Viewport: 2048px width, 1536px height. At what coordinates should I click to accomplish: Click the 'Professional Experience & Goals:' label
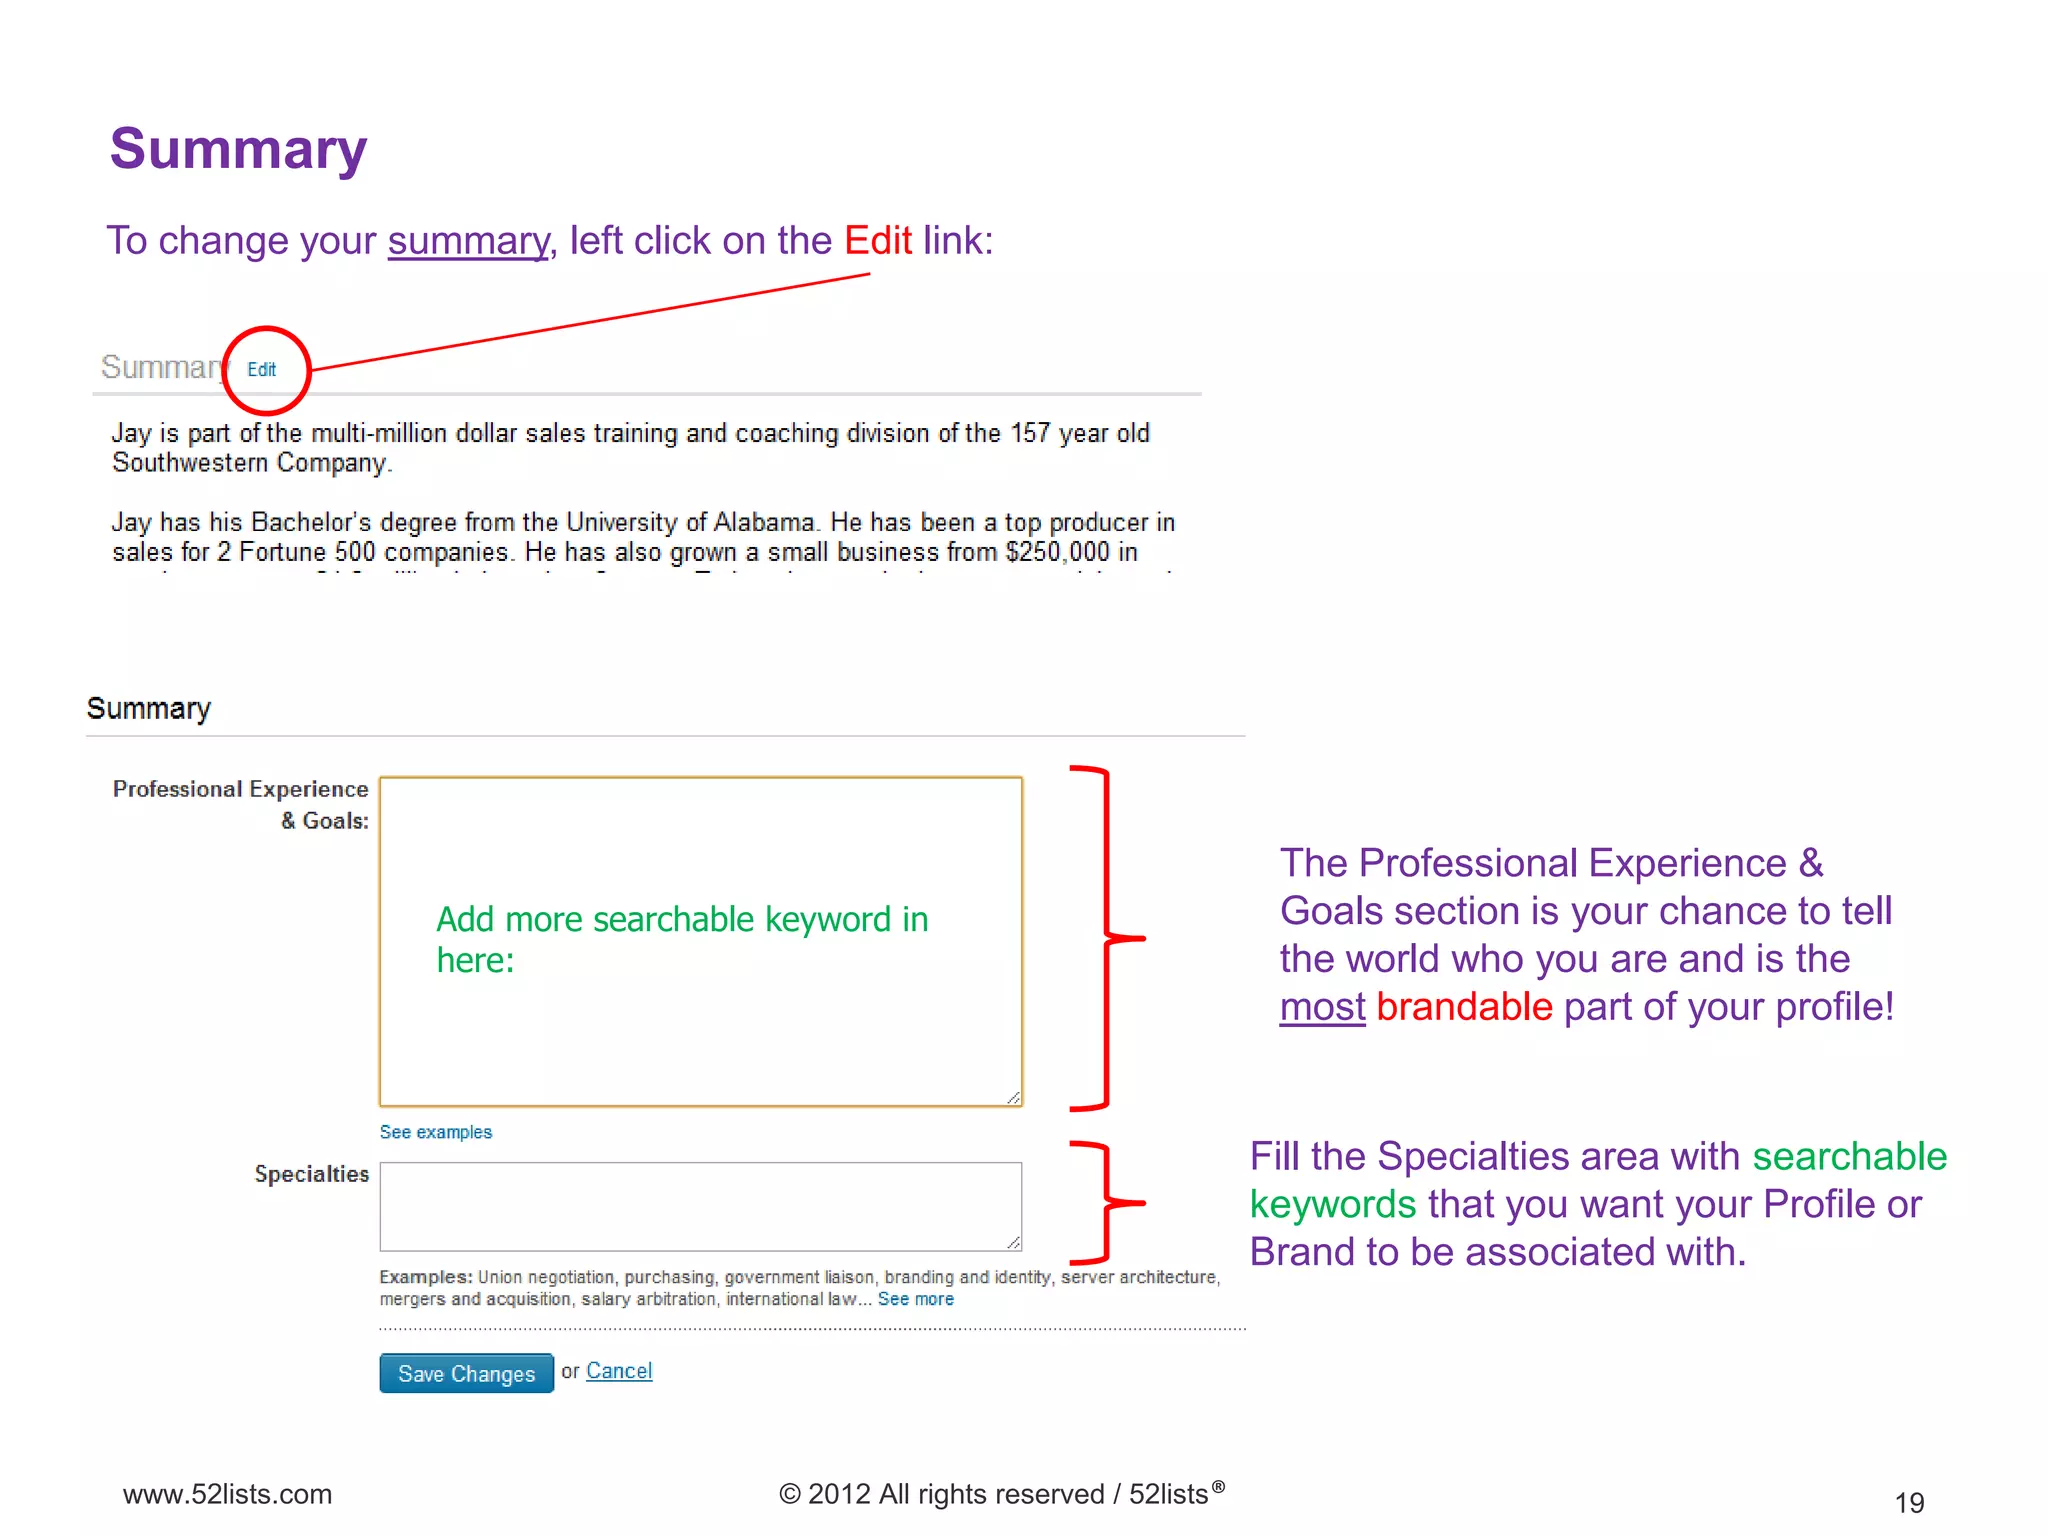point(241,805)
